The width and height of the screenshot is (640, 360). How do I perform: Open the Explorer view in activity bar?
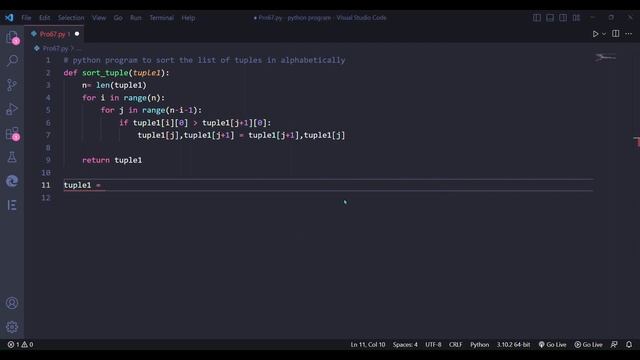[12, 37]
